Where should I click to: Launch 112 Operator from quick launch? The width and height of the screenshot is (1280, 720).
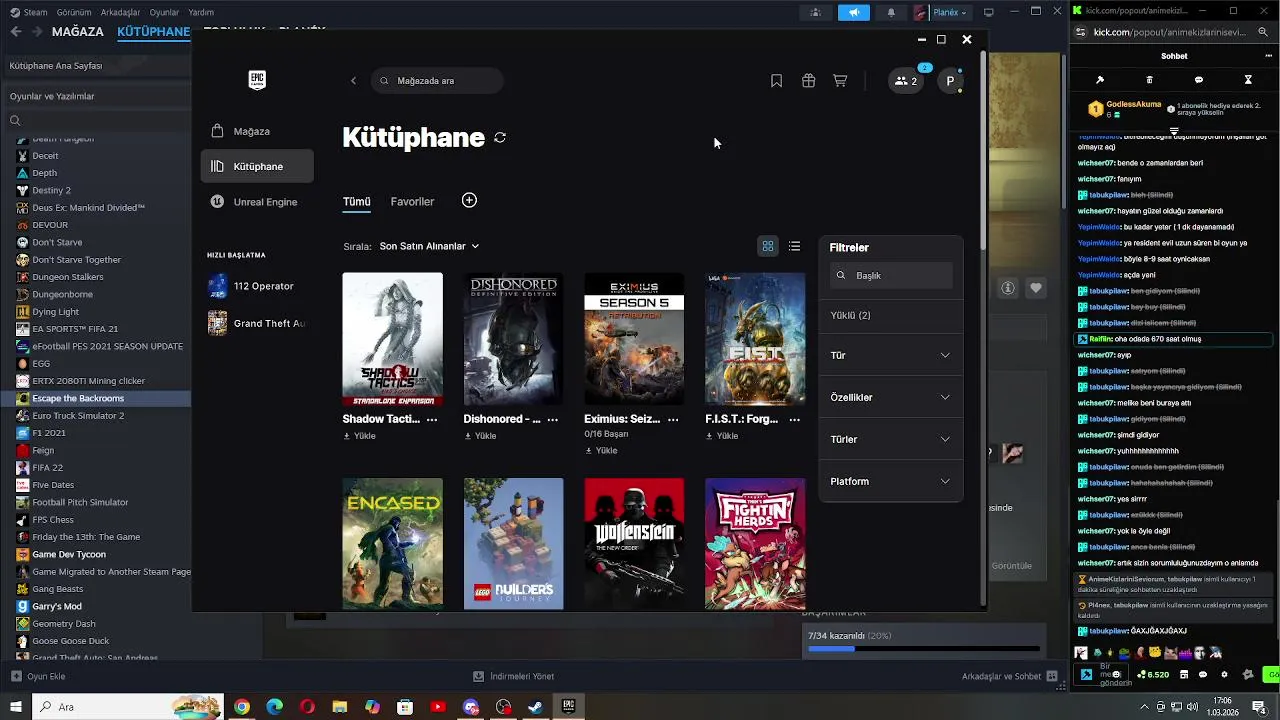click(257, 286)
